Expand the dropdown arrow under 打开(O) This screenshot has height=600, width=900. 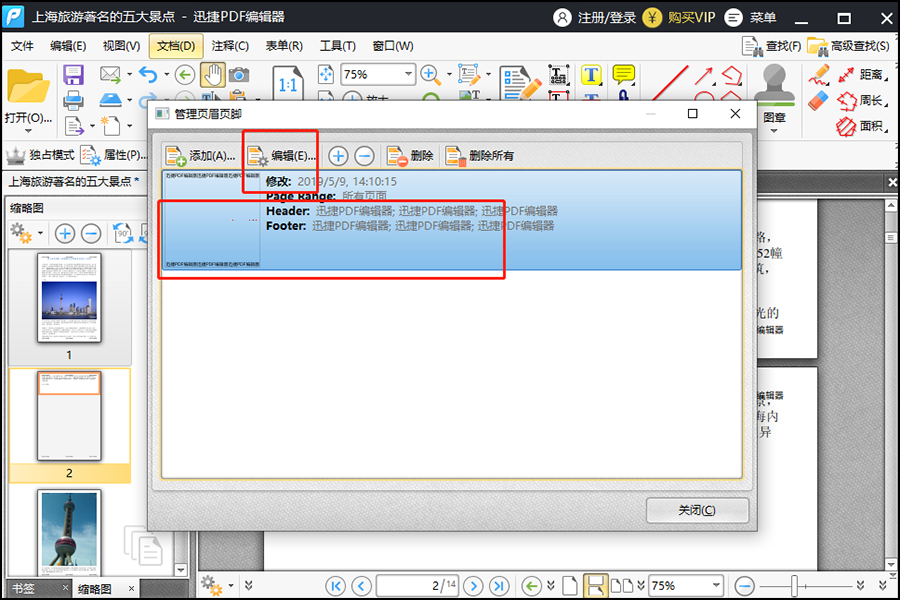pyautogui.click(x=28, y=131)
